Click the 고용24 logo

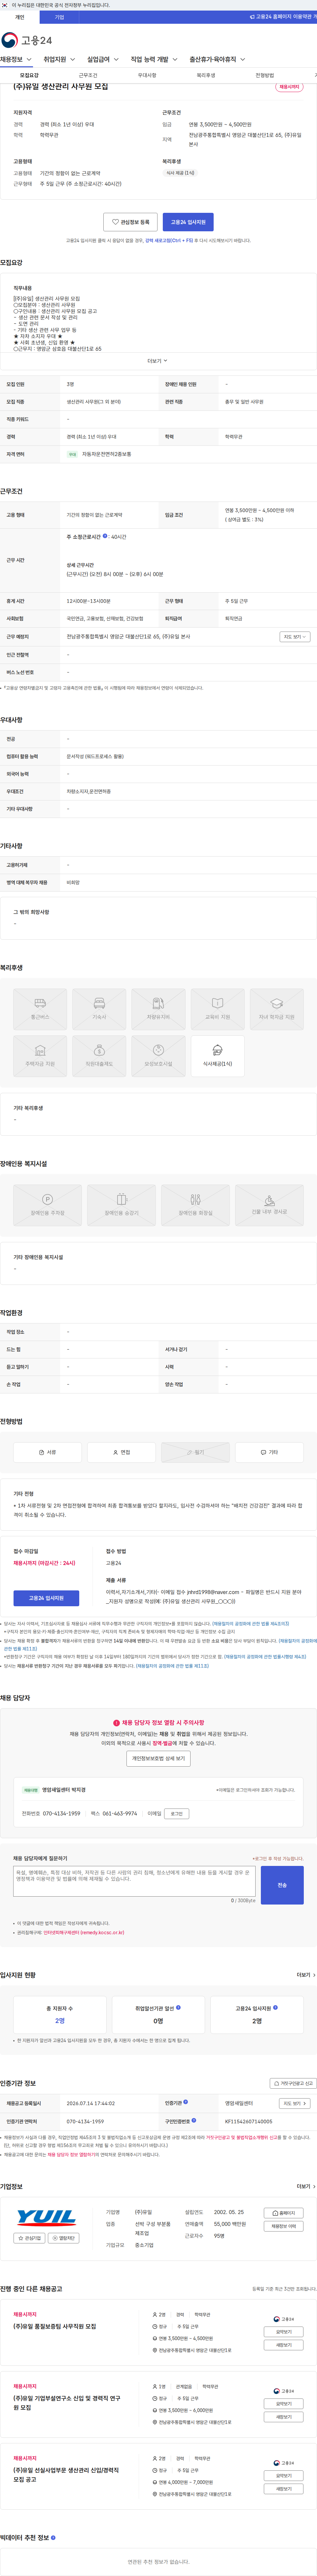(x=27, y=40)
